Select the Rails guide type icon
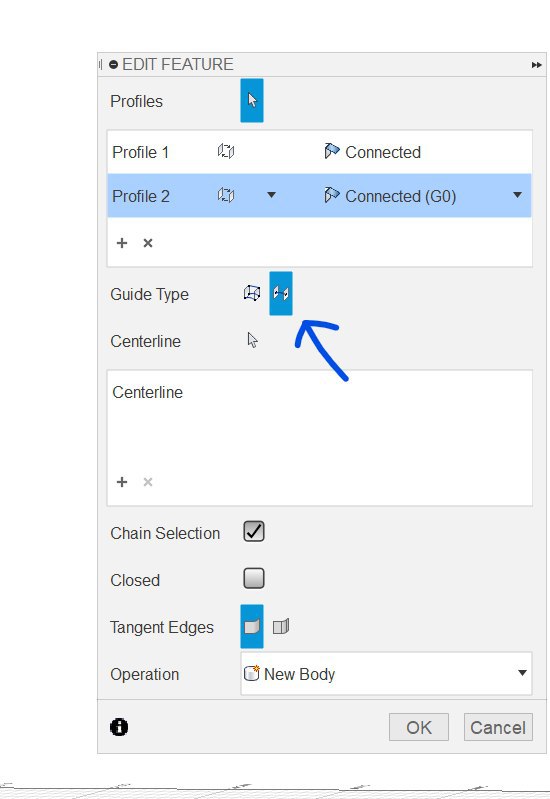Screen dimensions: 550x799 [x=252, y=293]
